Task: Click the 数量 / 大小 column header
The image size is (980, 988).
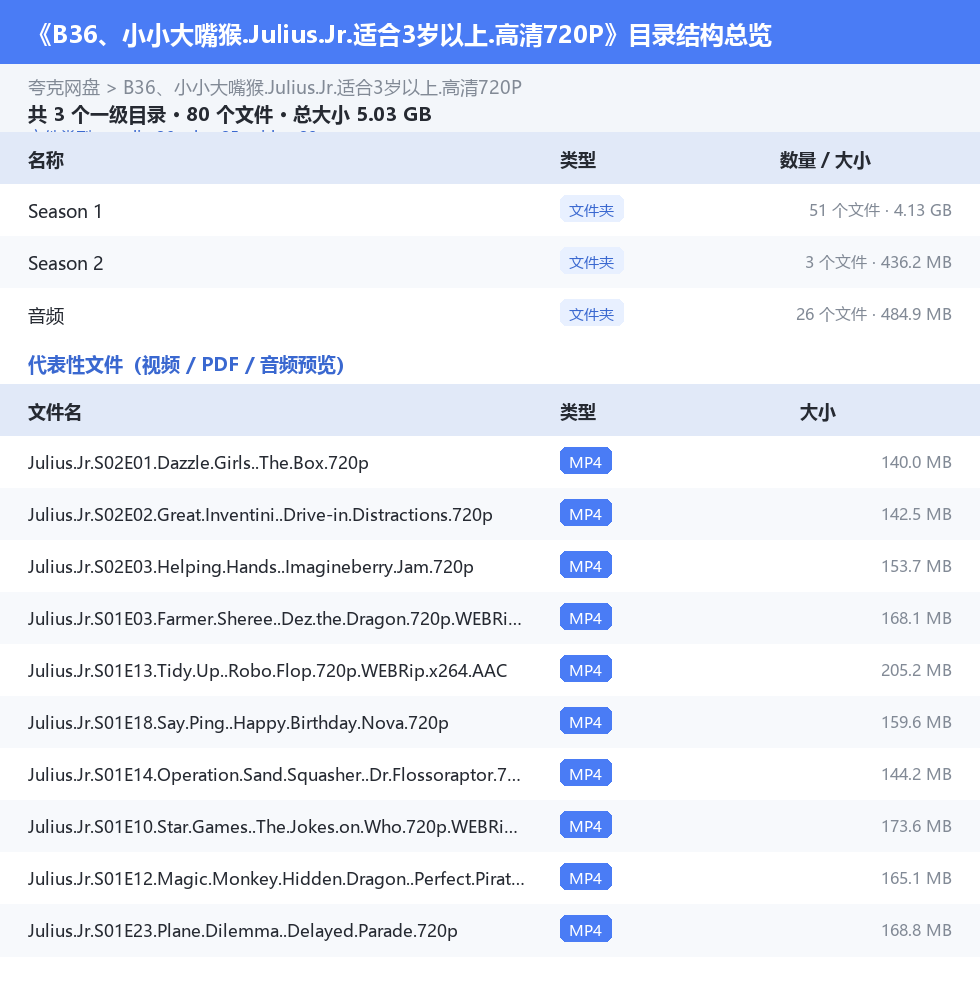Action: click(825, 160)
